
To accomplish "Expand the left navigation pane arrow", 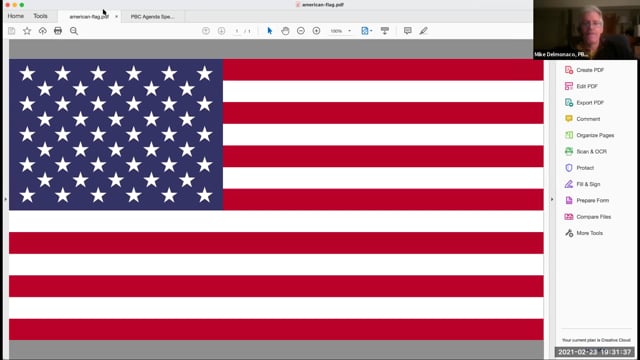I will click(x=5, y=200).
